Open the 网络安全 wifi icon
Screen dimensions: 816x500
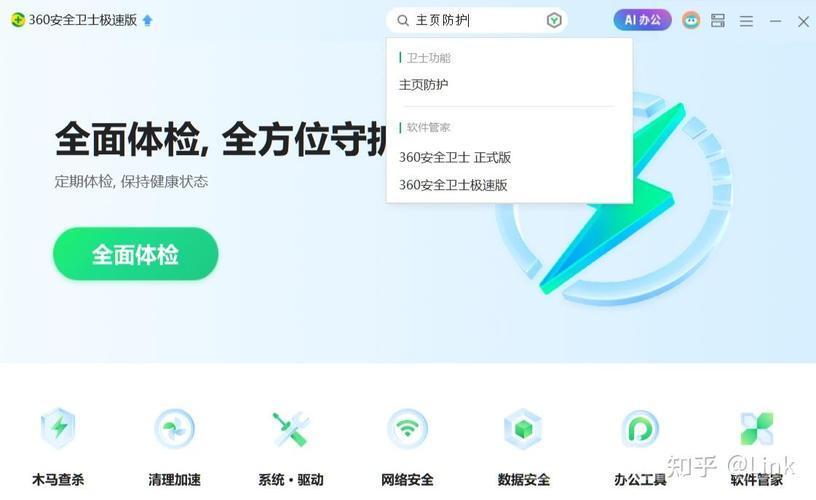click(407, 429)
